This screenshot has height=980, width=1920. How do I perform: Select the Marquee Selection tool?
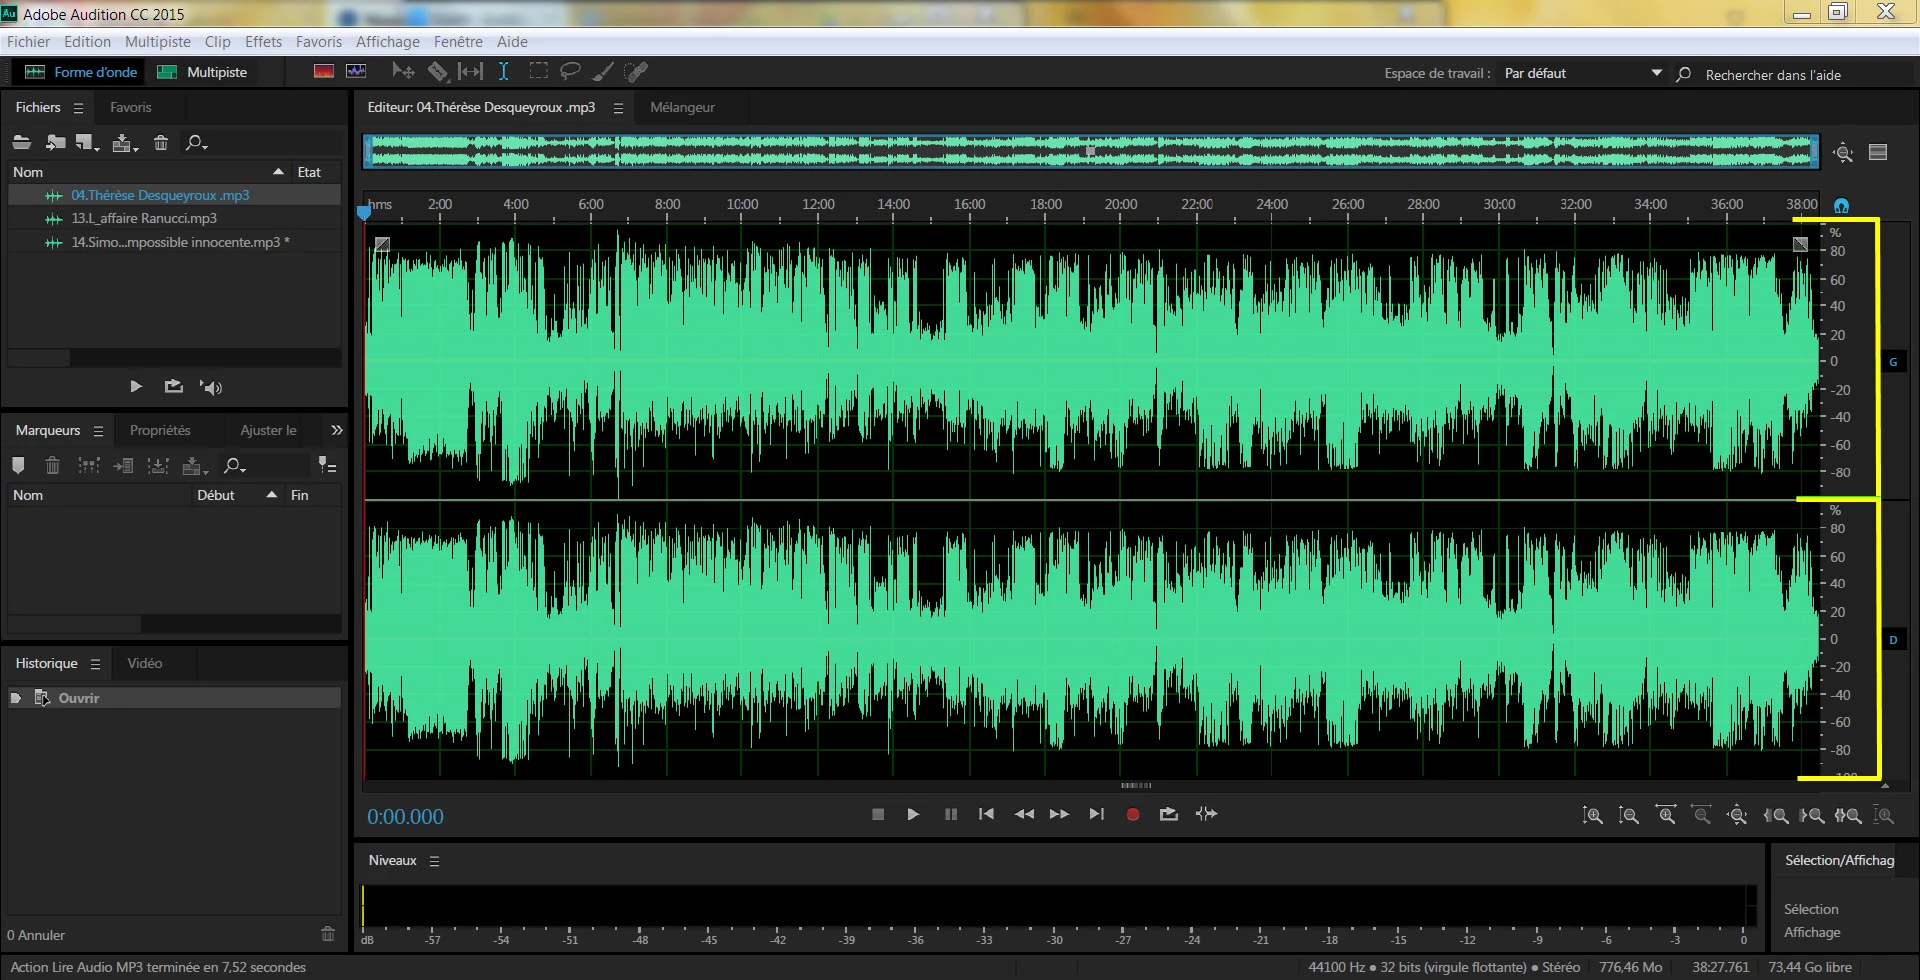tap(538, 71)
